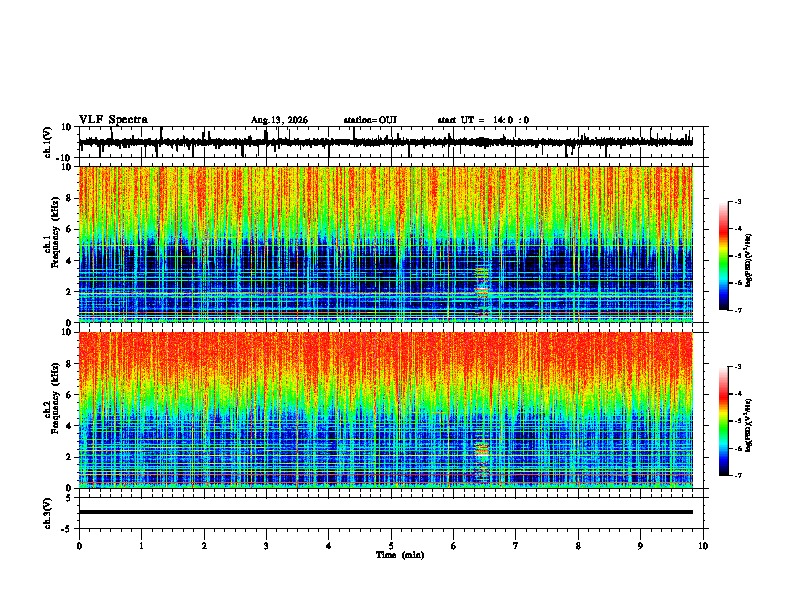Click the "9" tick on the time axis

[640, 546]
